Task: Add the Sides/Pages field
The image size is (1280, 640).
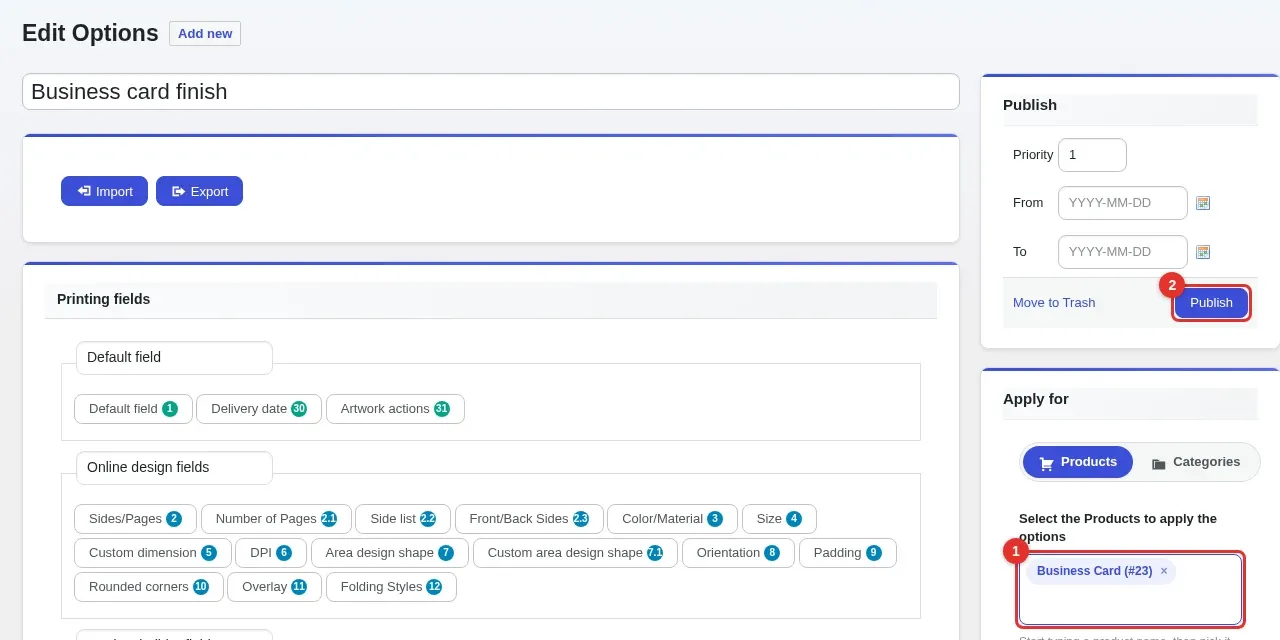Action: click(135, 519)
